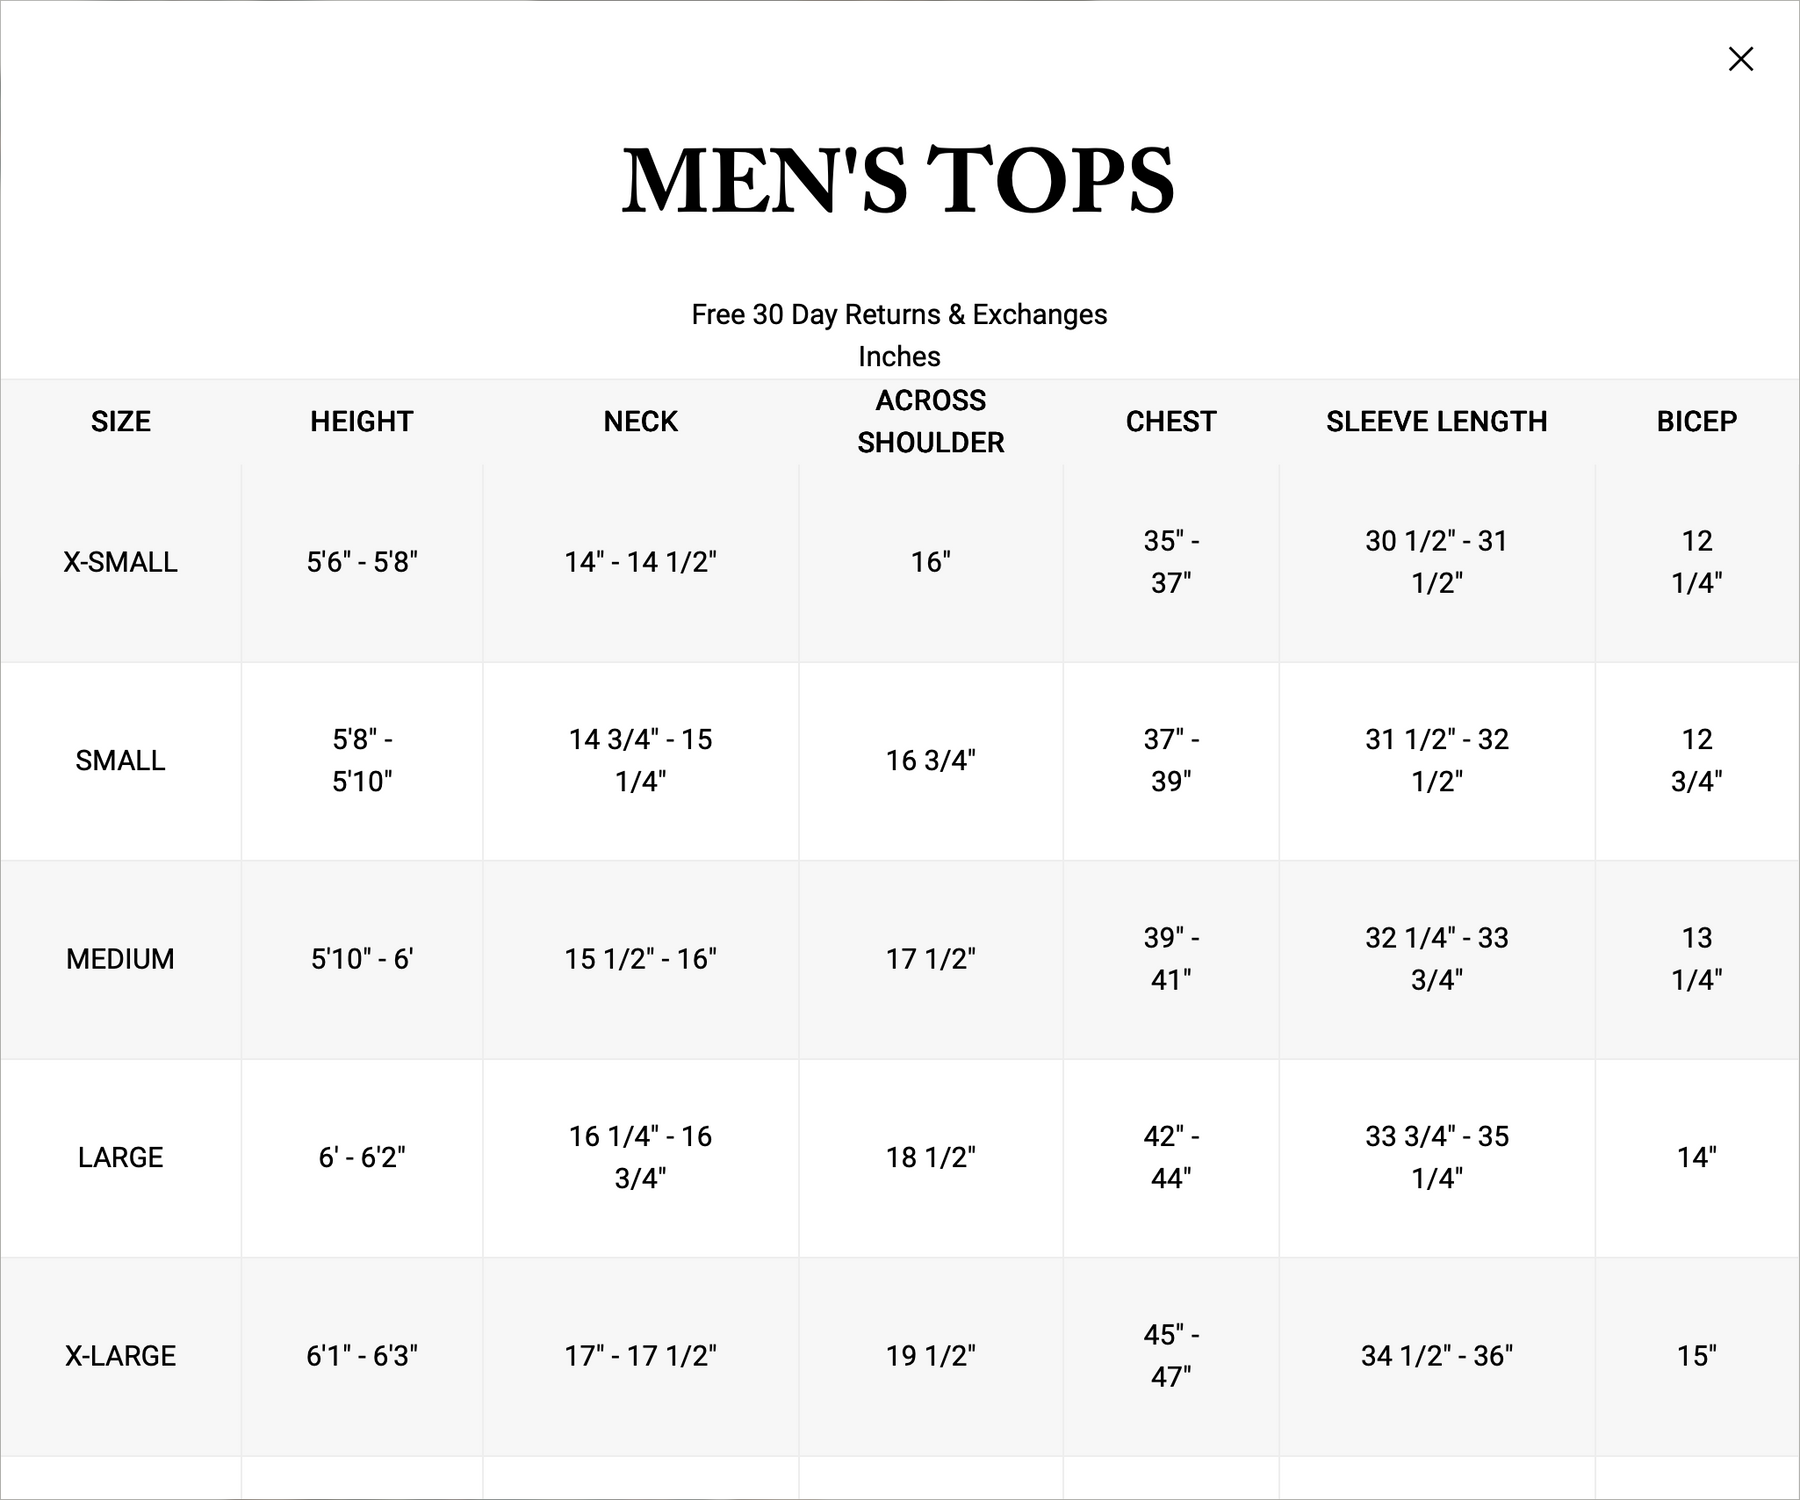Click the Large chest measurement cell
This screenshot has width=1800, height=1500.
coord(1171,1157)
